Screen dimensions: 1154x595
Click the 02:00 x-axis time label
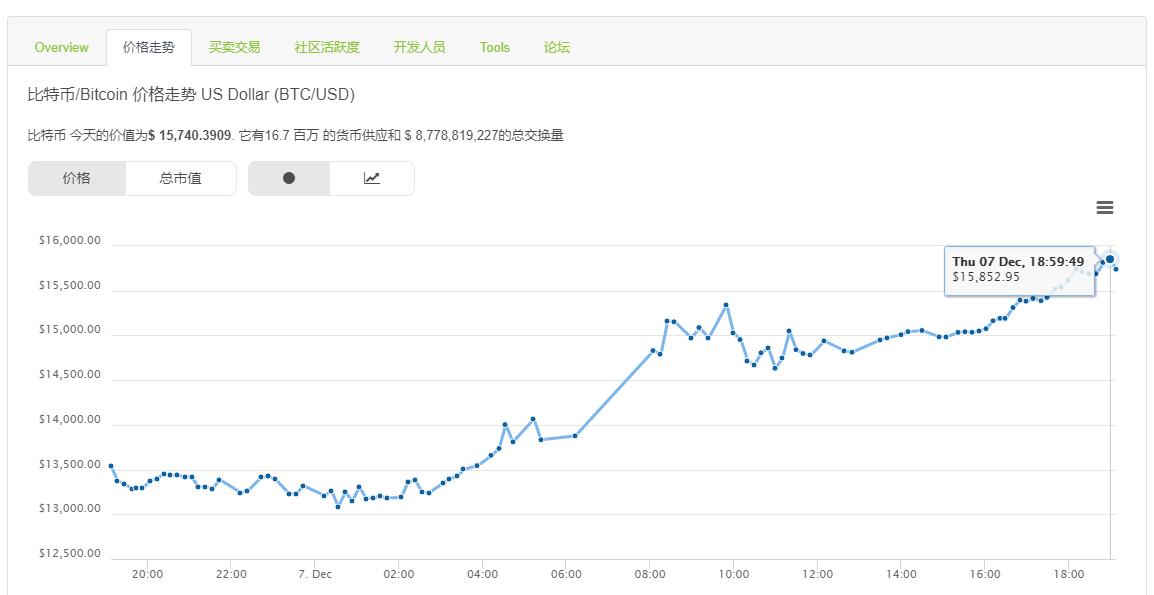399,574
